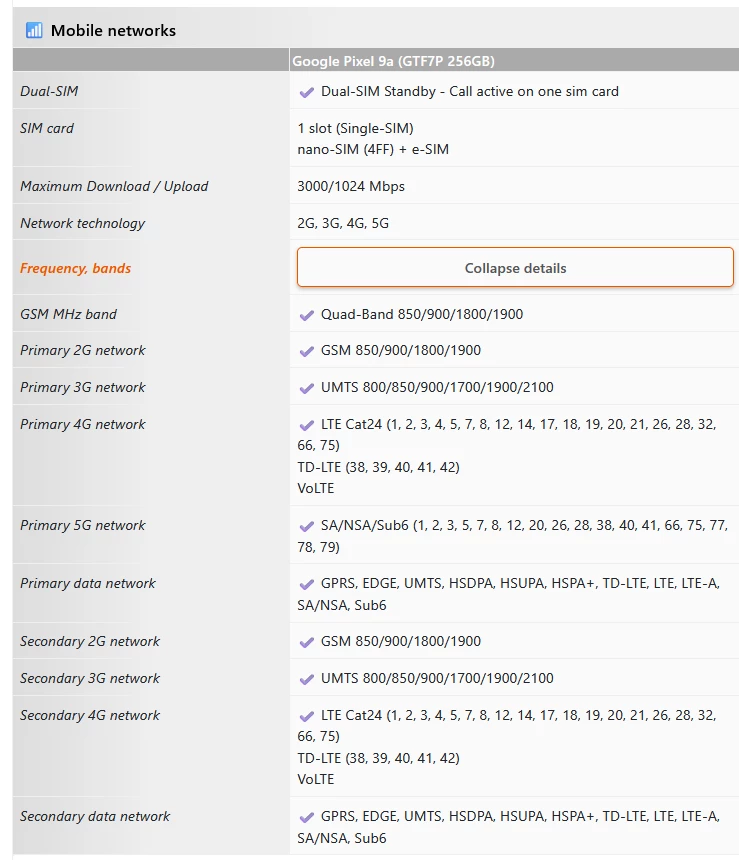
Task: Click the Primary 3G network label
Action: [x=83, y=388]
